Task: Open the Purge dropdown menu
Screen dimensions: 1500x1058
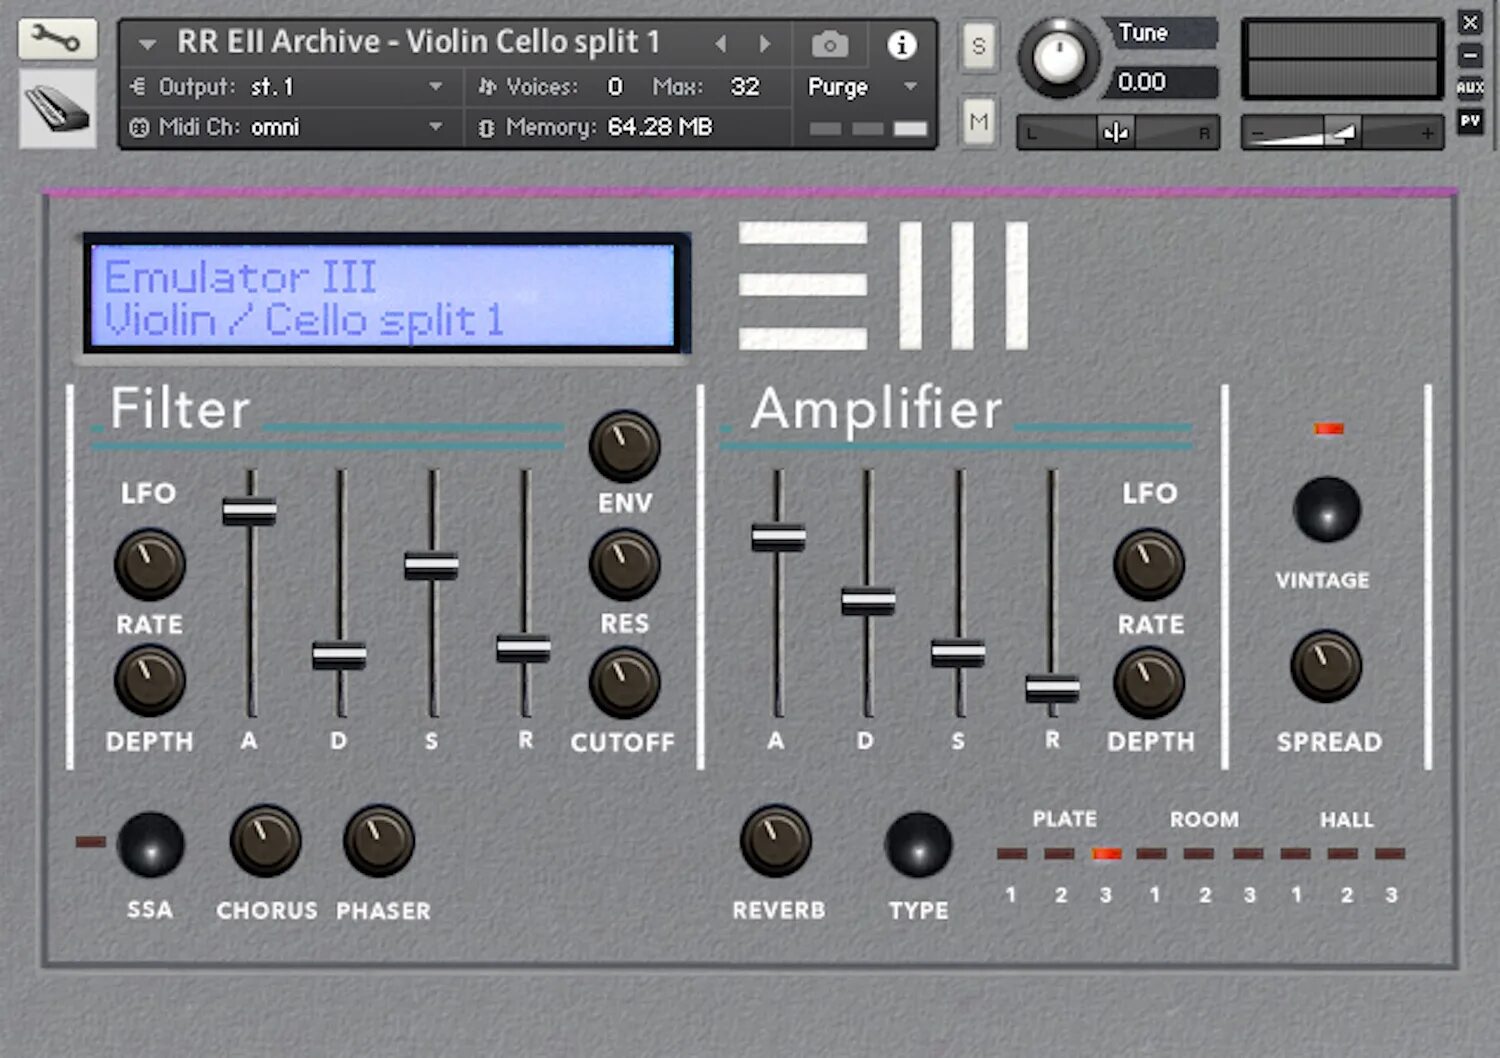Action: [910, 87]
